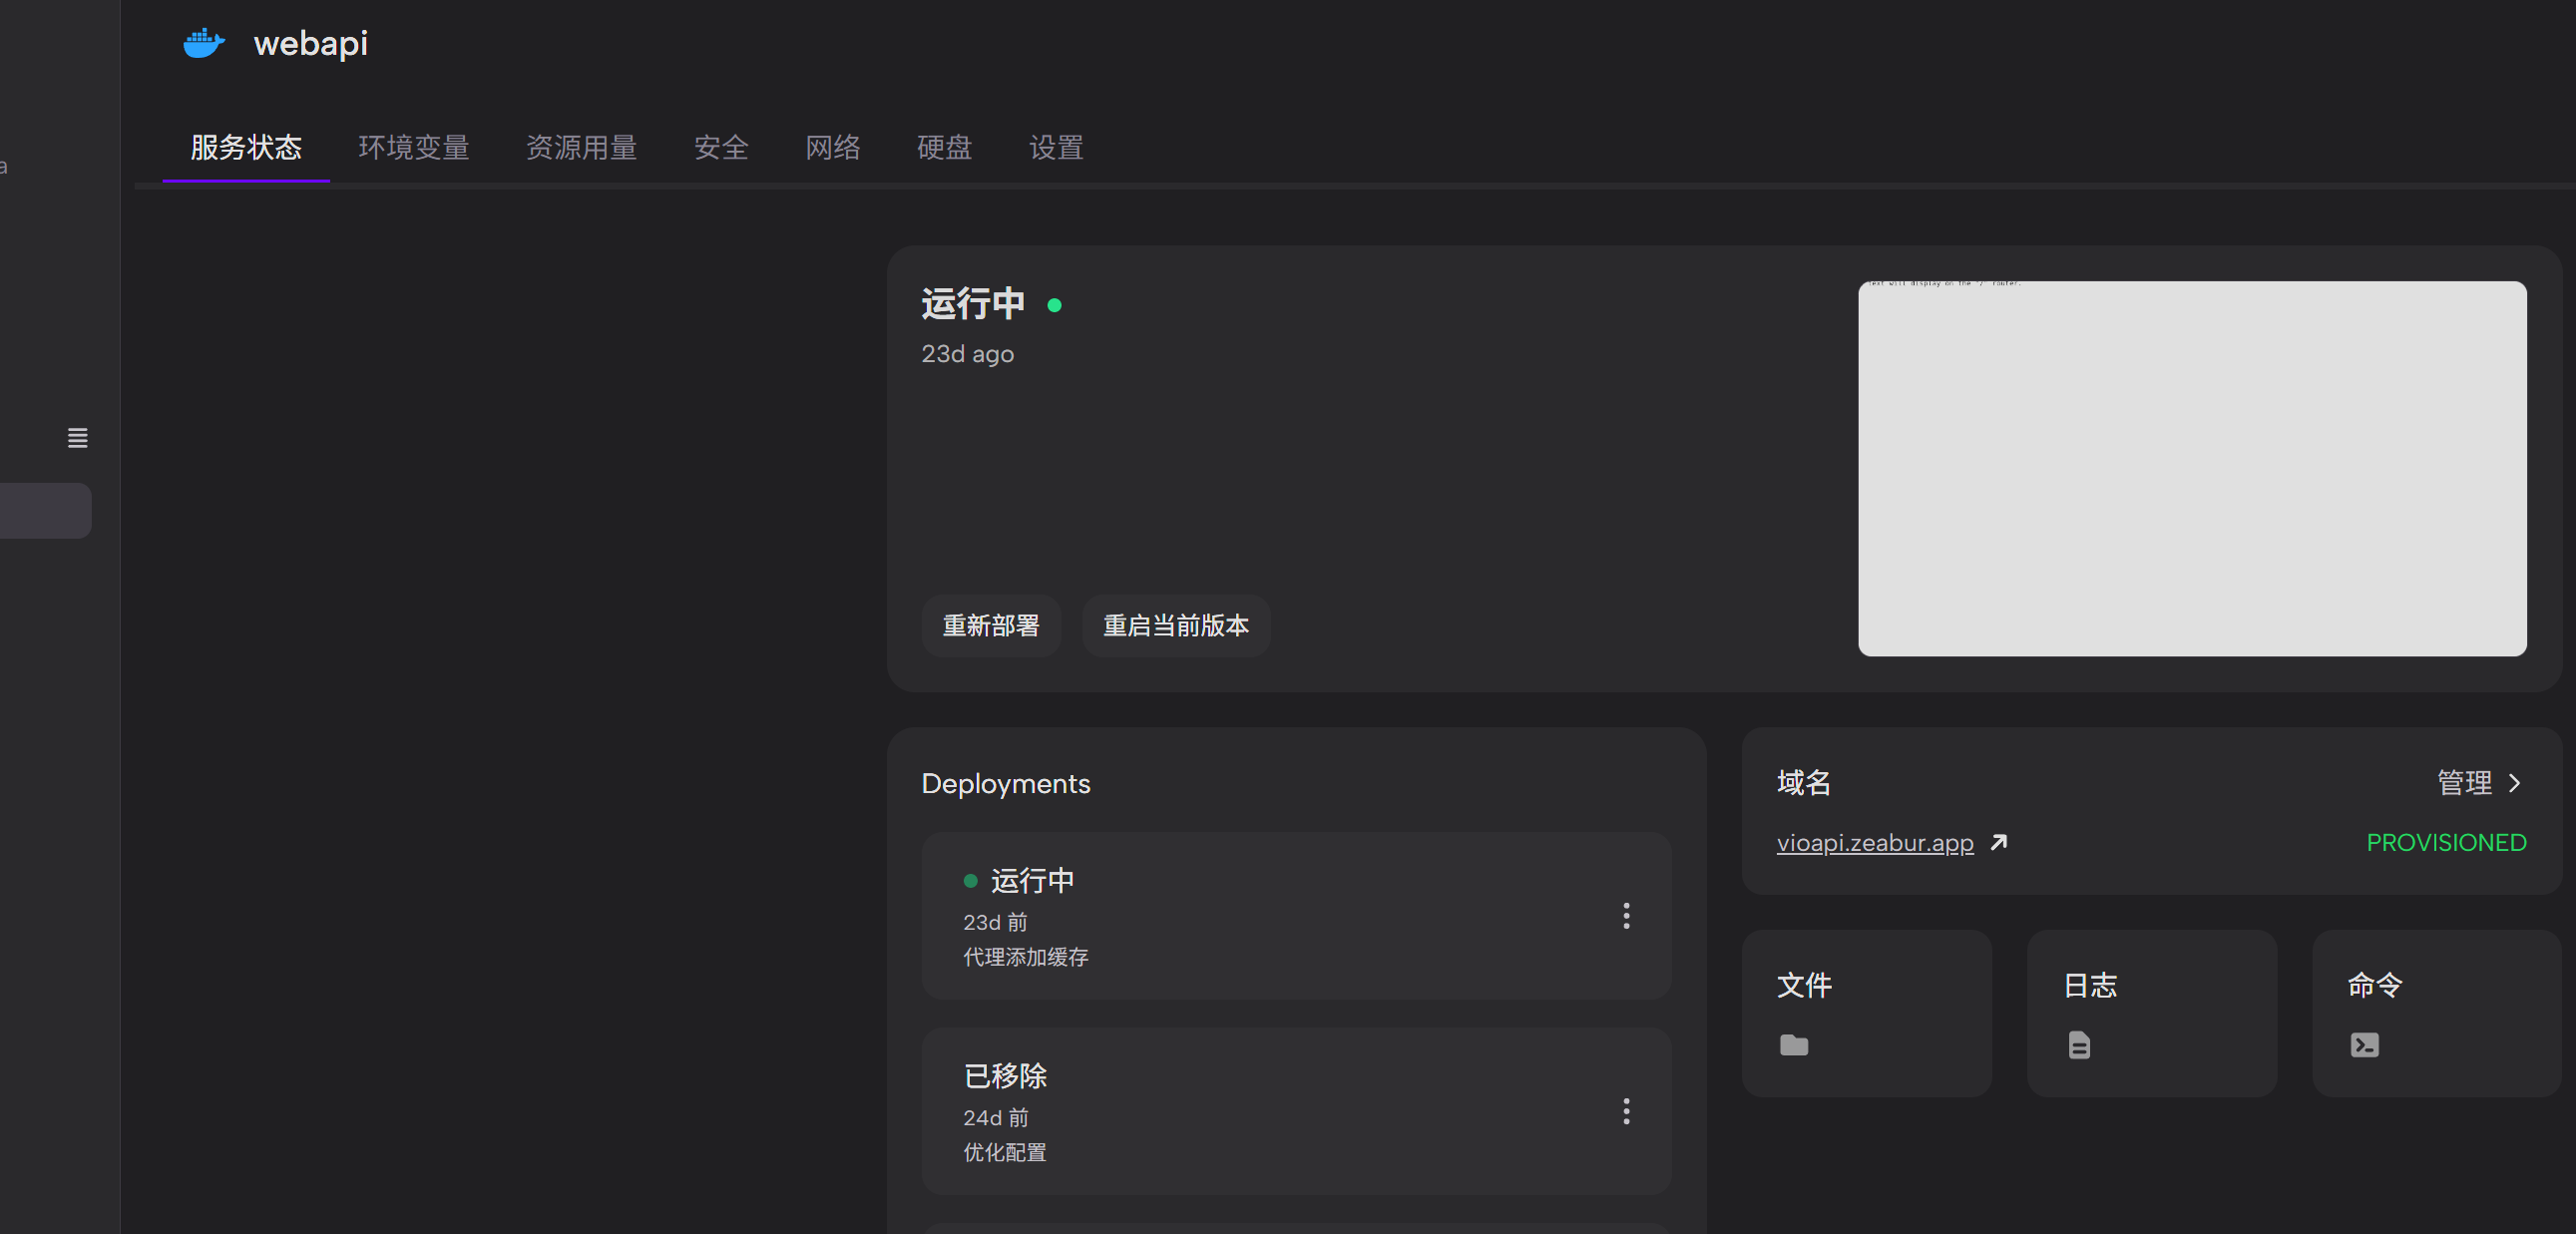Viewport: 2576px width, 1234px height.
Task: Switch to the 资源用量 tab
Action: pos(581,148)
